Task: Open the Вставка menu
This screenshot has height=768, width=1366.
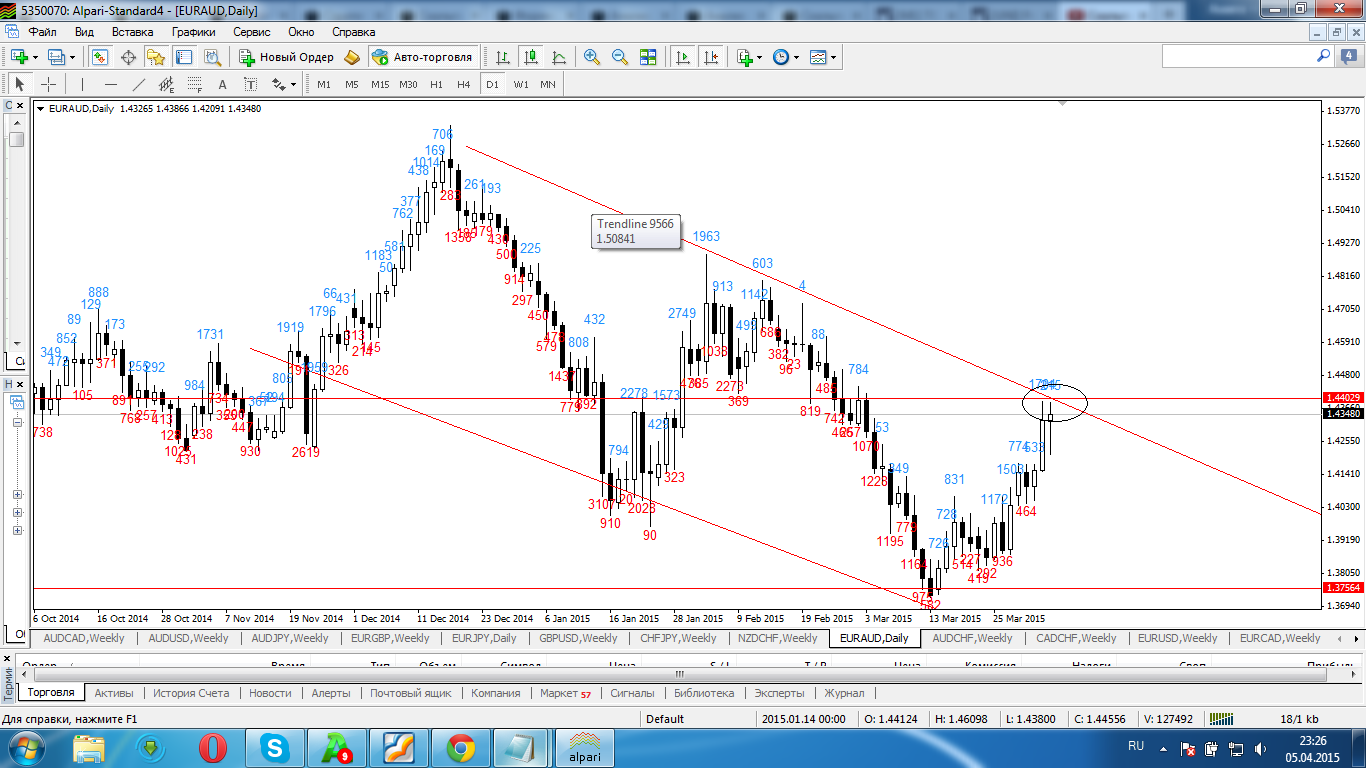Action: pos(132,32)
